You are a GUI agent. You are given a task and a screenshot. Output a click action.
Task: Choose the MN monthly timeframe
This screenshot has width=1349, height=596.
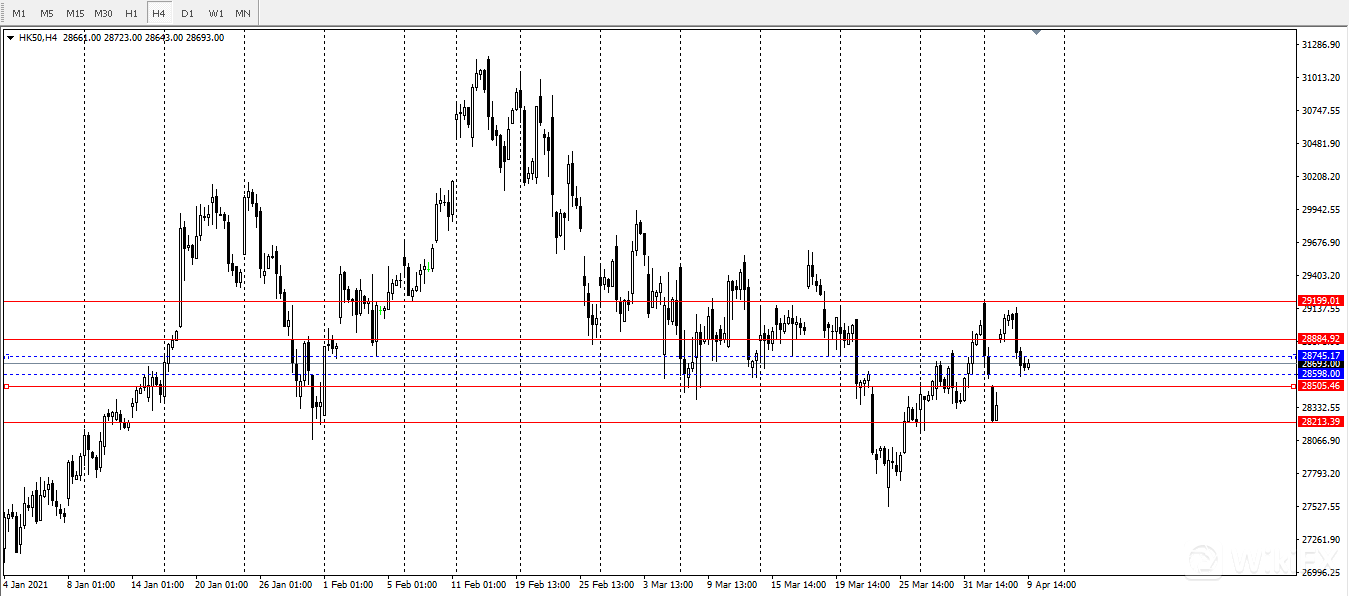pyautogui.click(x=243, y=13)
